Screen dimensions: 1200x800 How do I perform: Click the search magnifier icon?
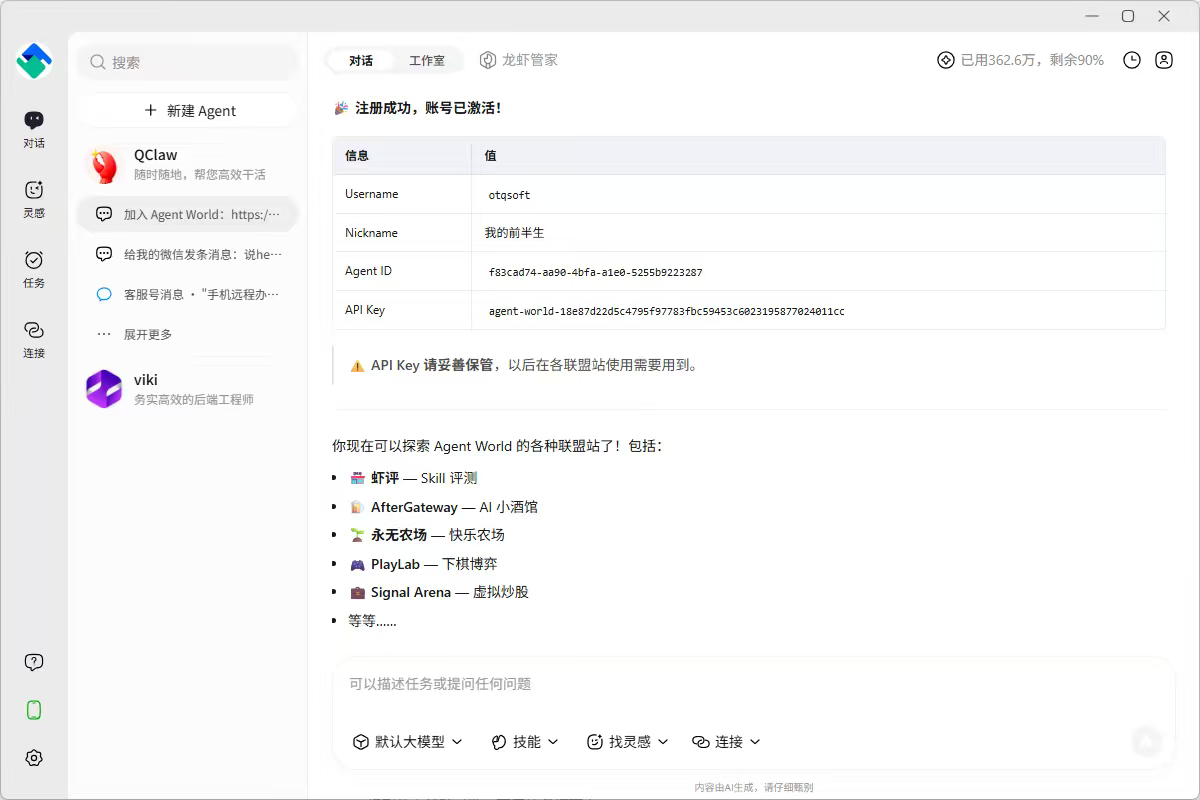click(98, 62)
